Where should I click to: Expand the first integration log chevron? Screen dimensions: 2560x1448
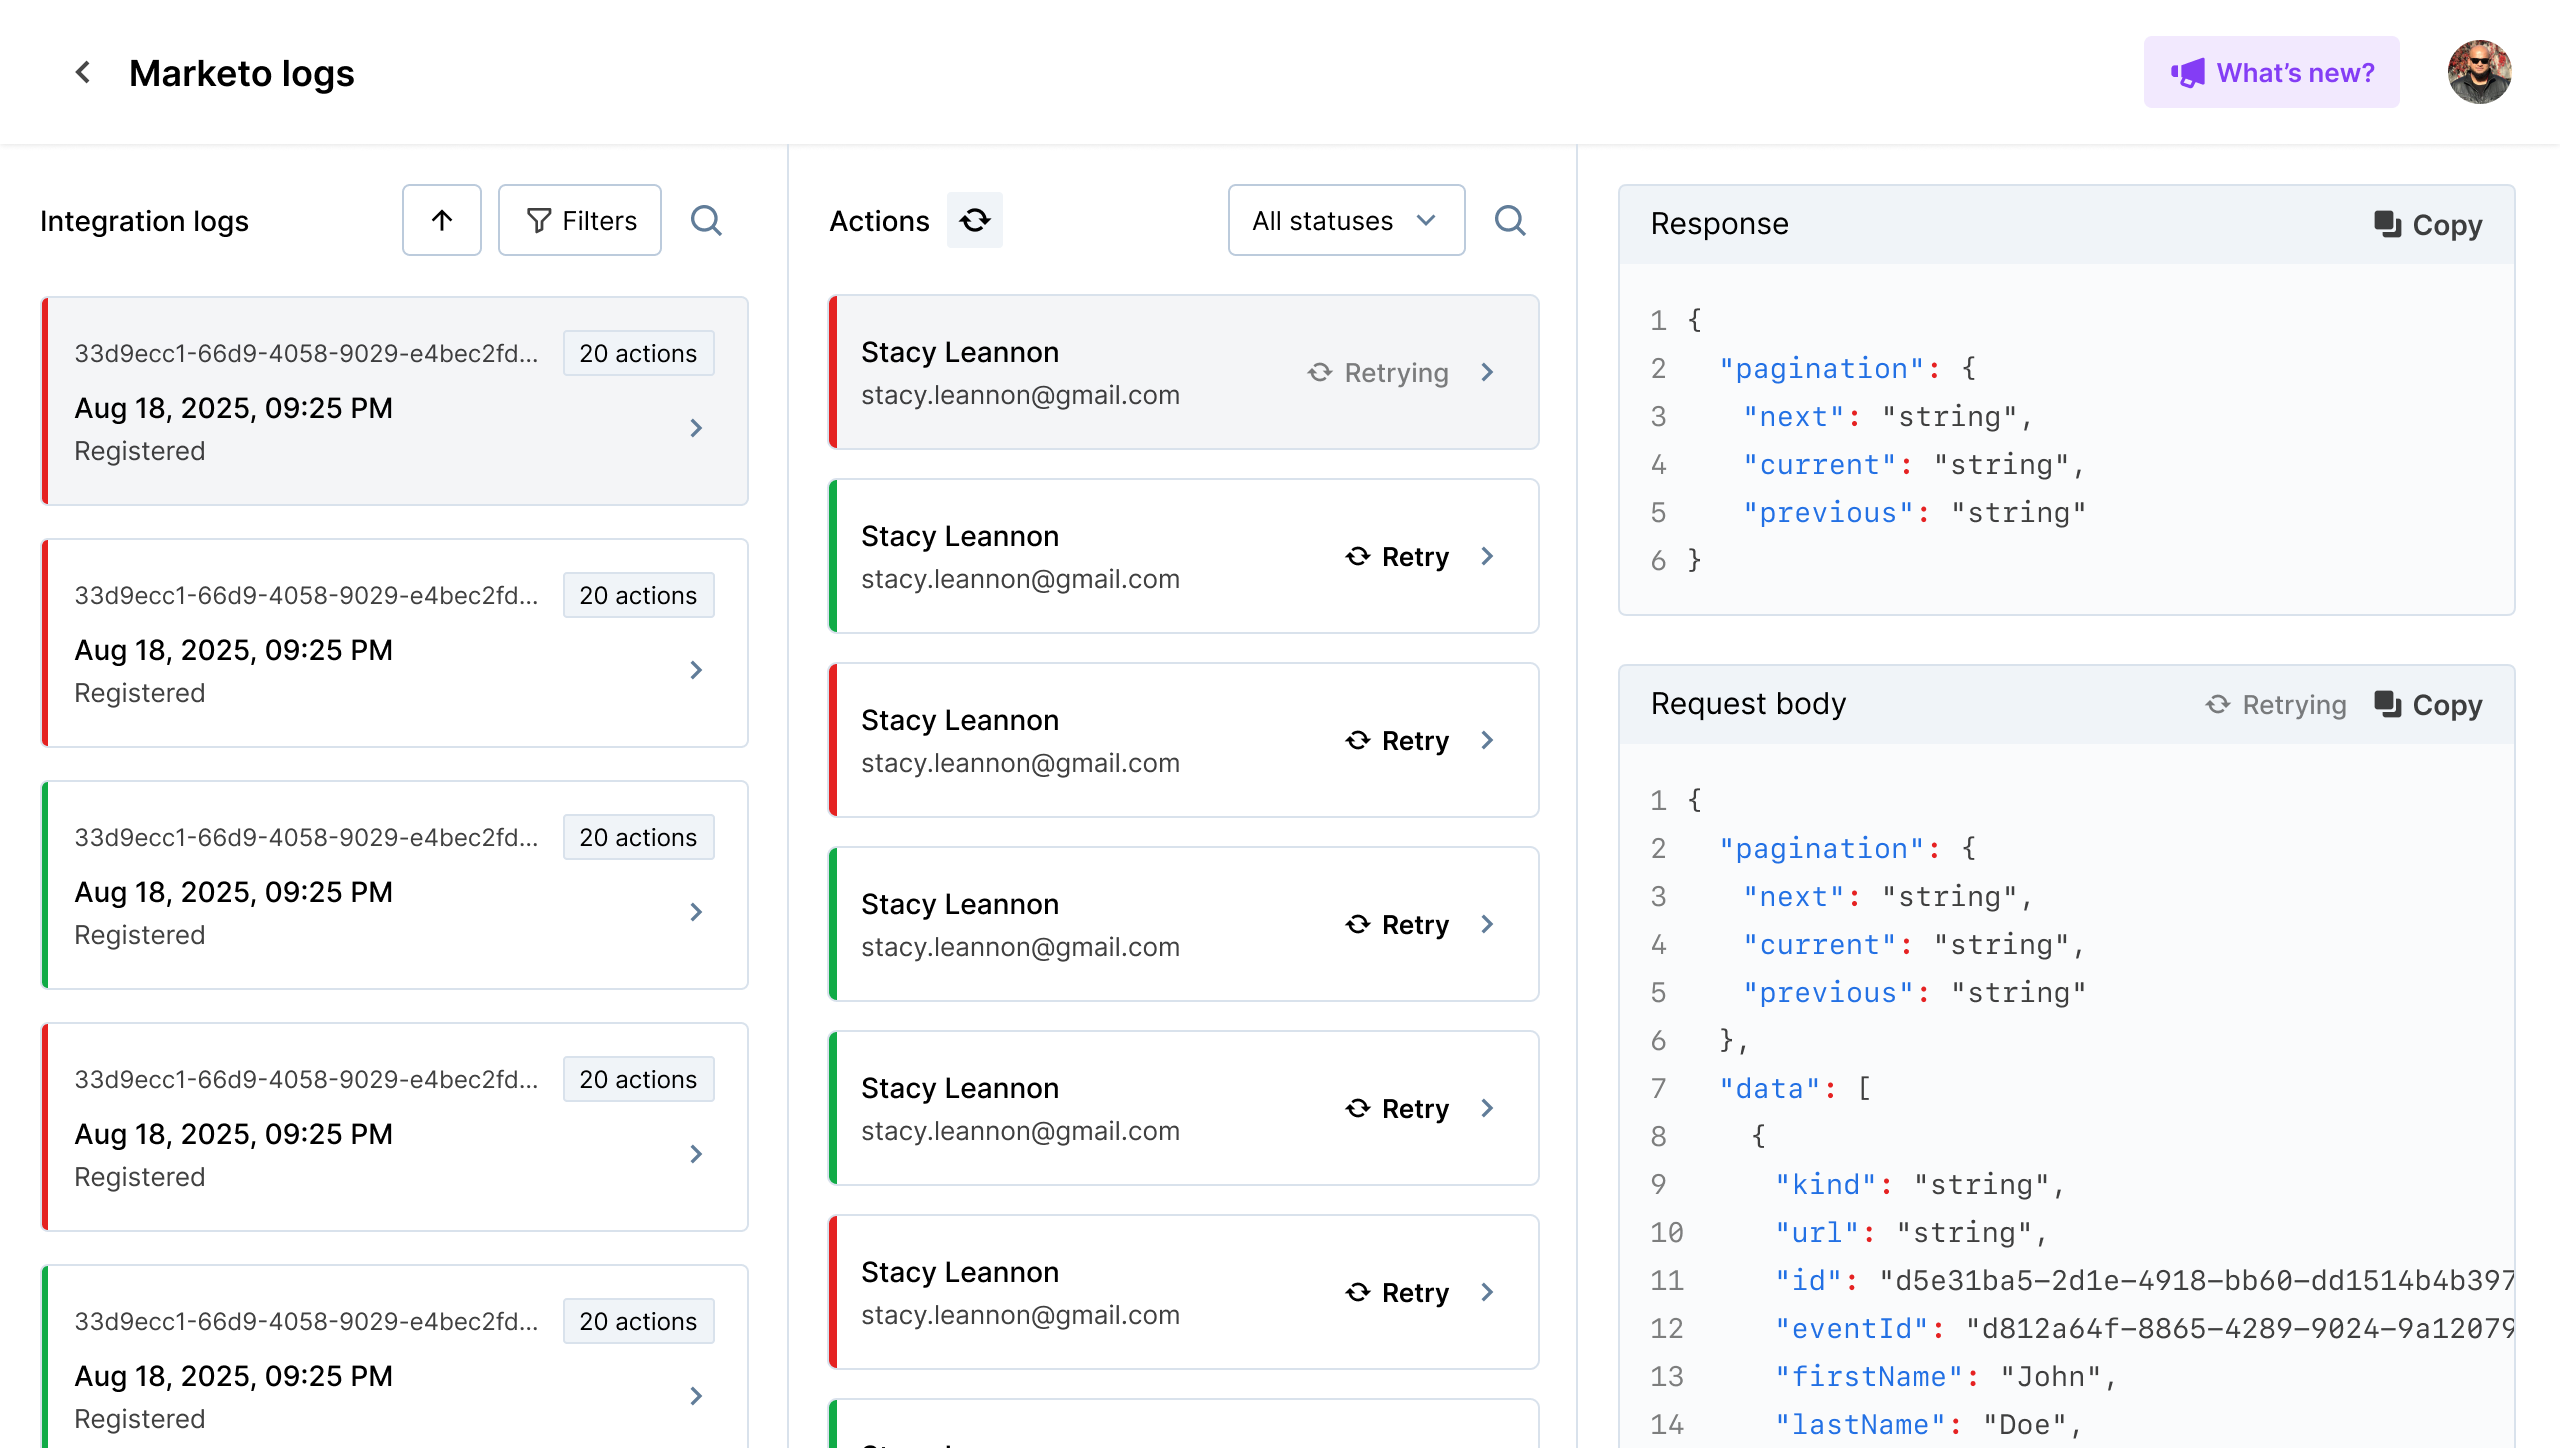[x=697, y=428]
